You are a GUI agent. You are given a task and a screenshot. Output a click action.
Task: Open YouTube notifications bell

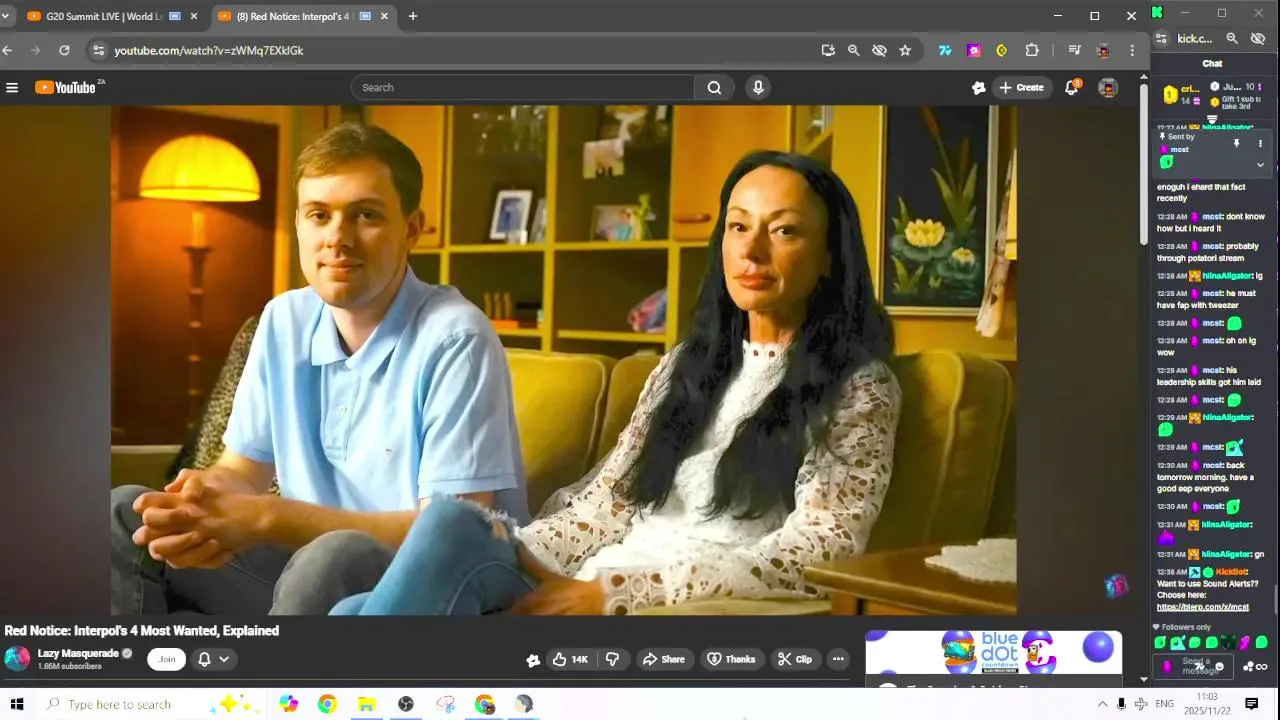coord(1071,88)
